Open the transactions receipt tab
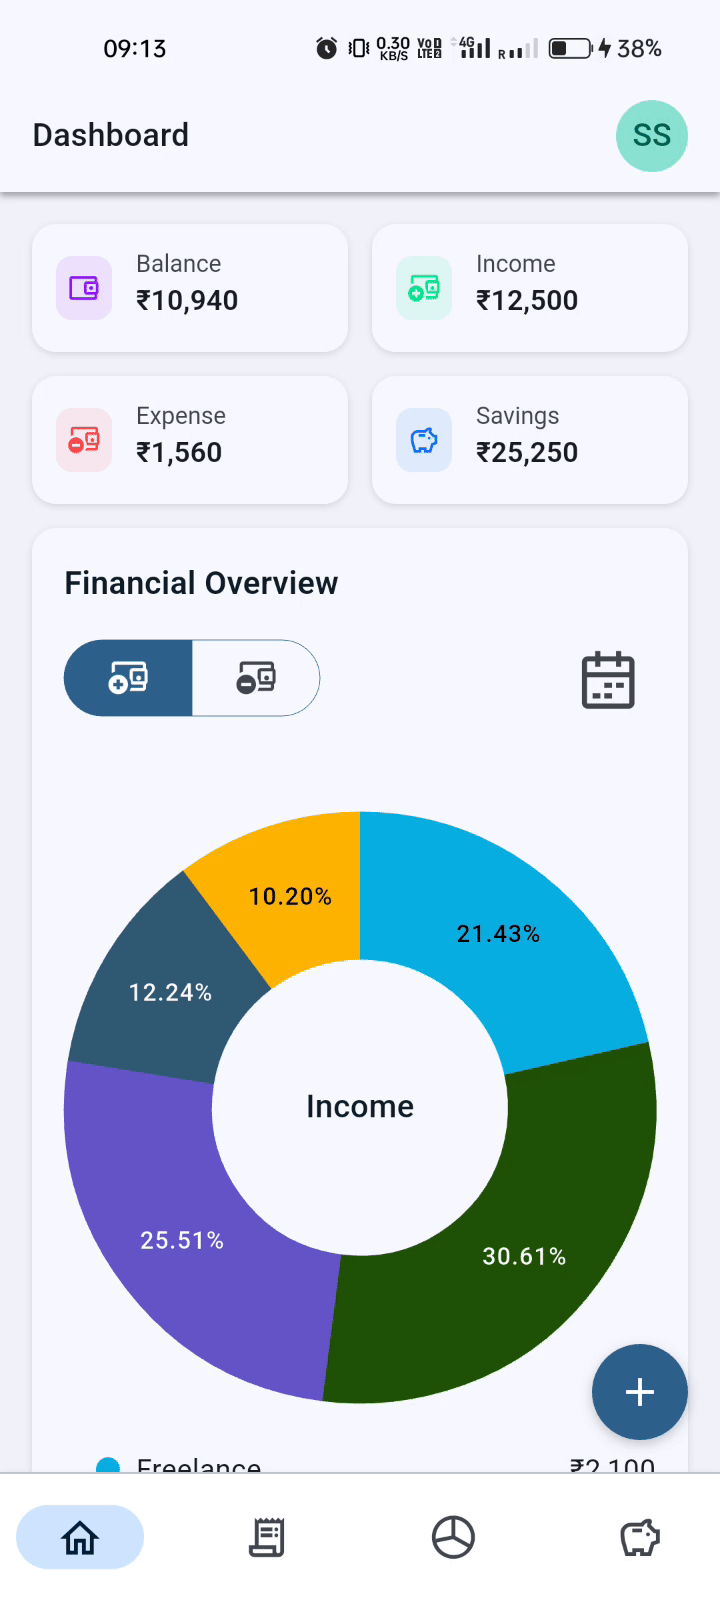Screen dimensions: 720x1600 pyautogui.click(x=266, y=1537)
